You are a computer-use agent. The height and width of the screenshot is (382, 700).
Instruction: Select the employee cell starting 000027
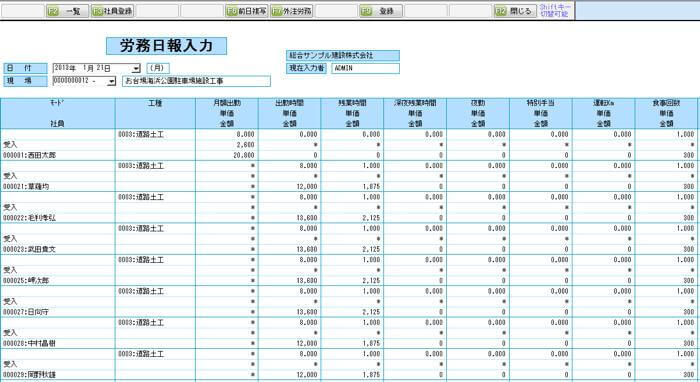[x=58, y=312]
